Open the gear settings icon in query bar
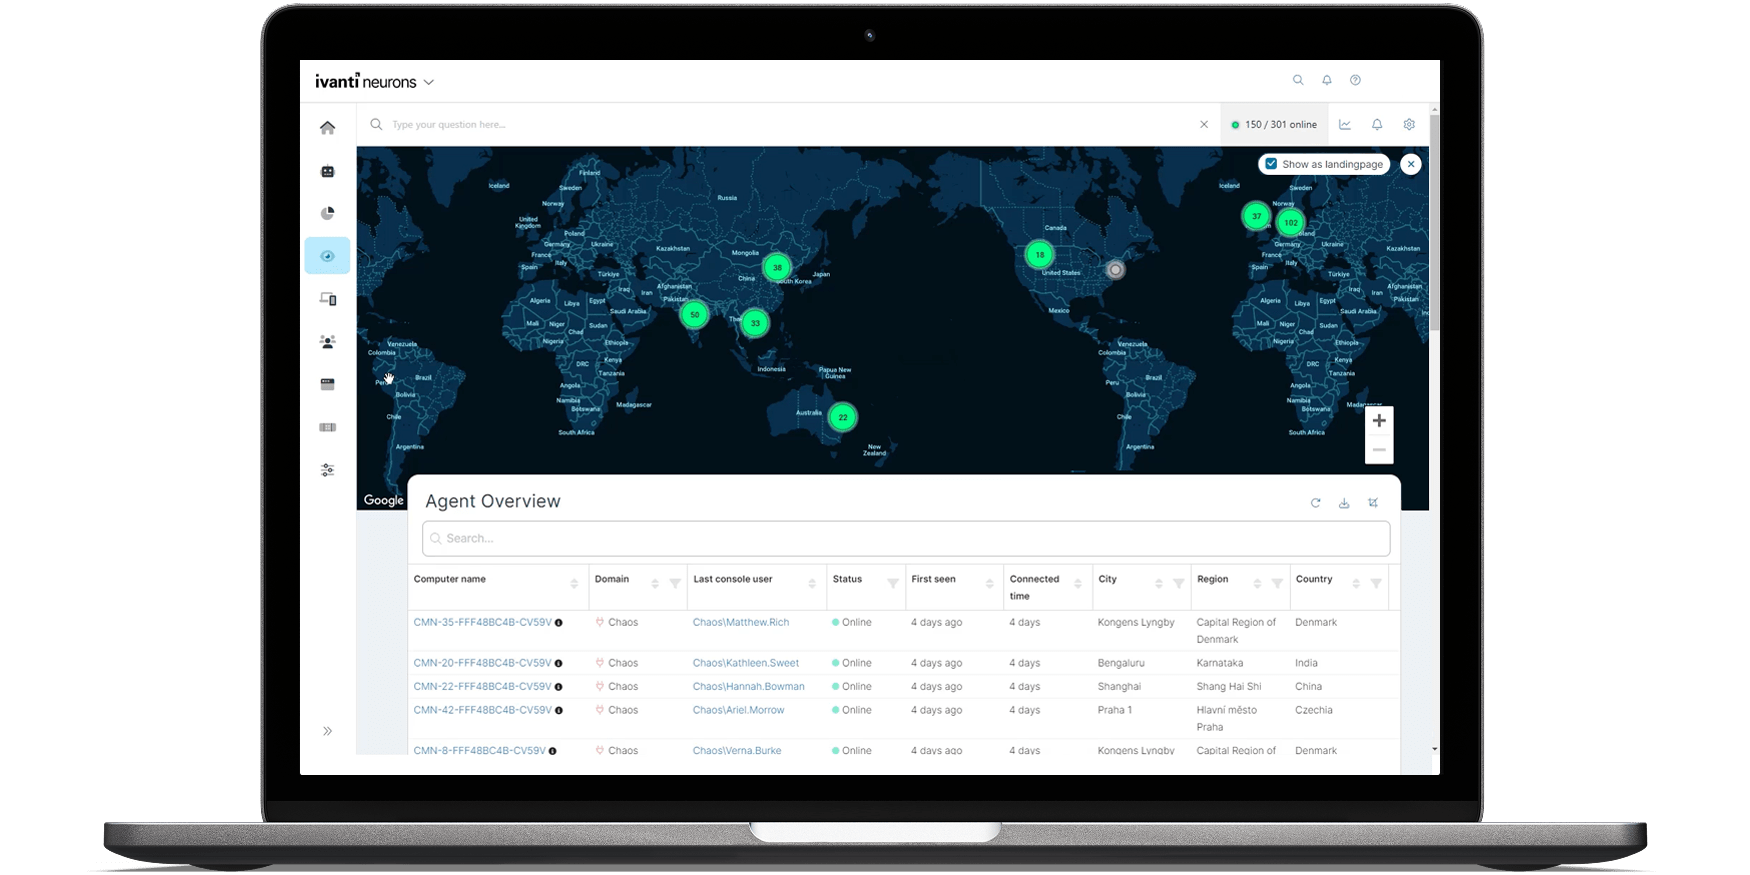This screenshot has height=875, width=1750. (1409, 125)
